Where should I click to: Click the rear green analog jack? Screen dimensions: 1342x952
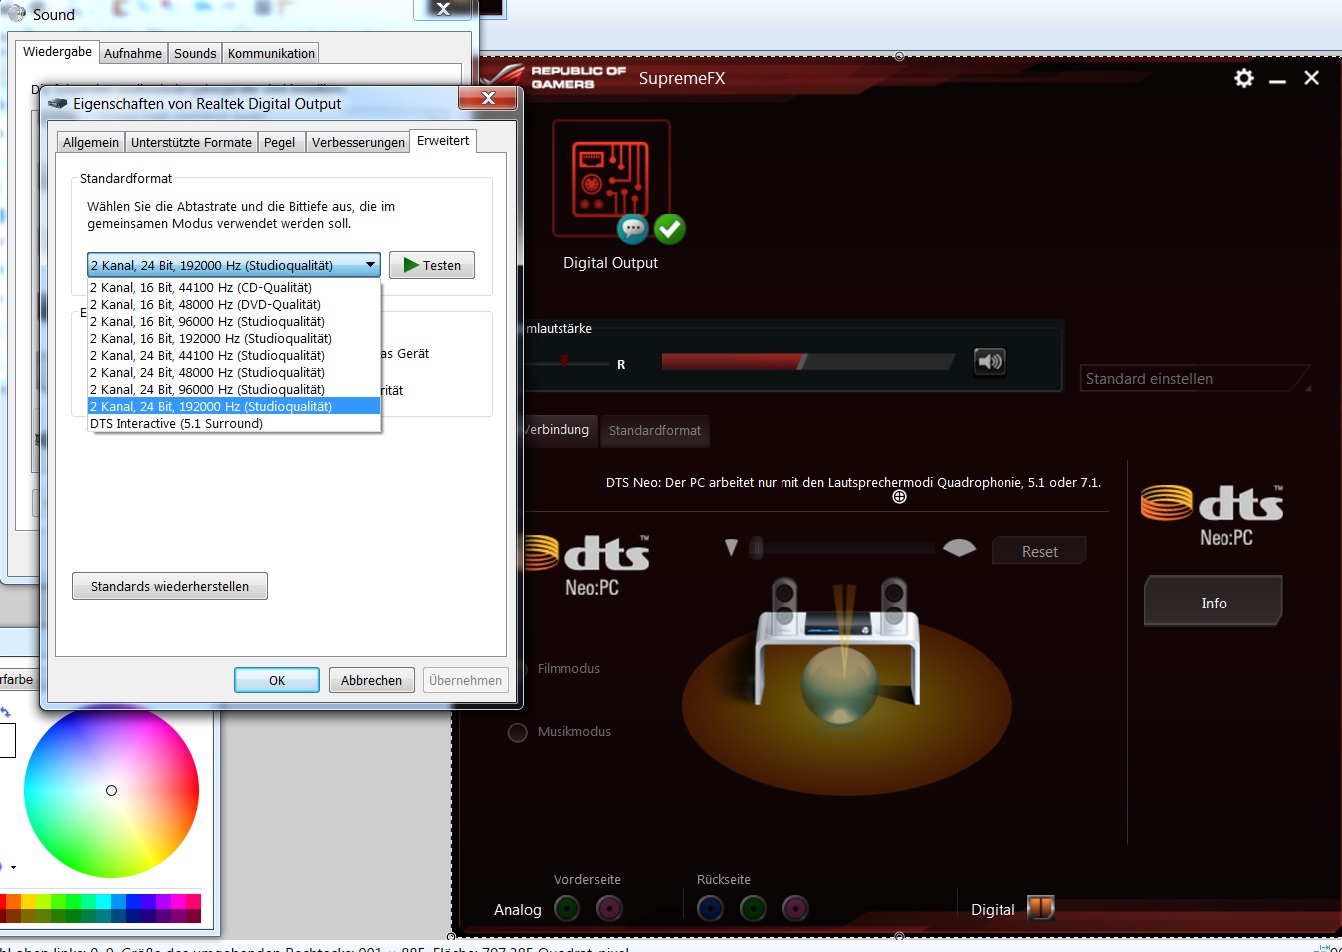752,908
